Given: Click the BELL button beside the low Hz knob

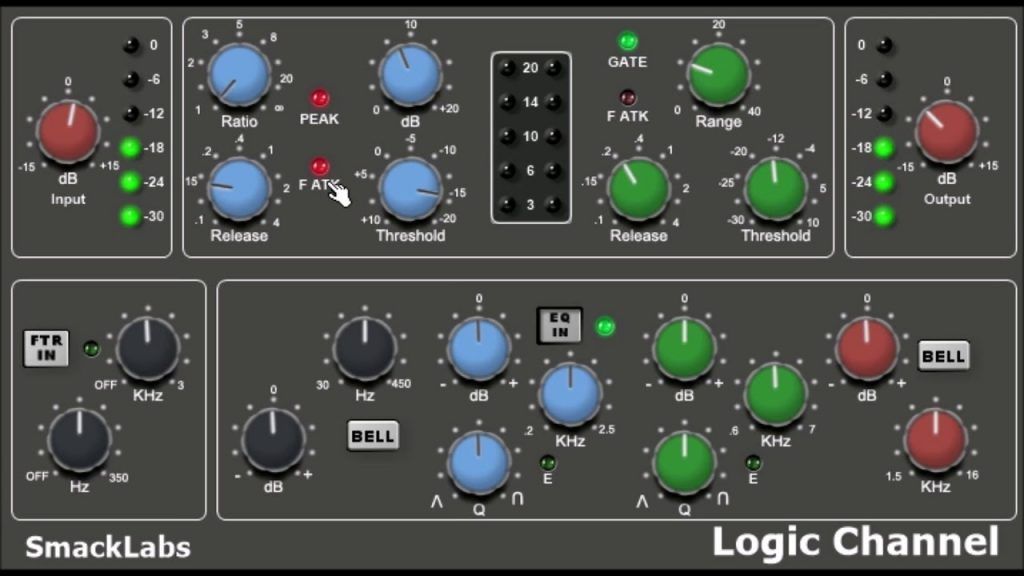Looking at the screenshot, I should click(x=373, y=437).
